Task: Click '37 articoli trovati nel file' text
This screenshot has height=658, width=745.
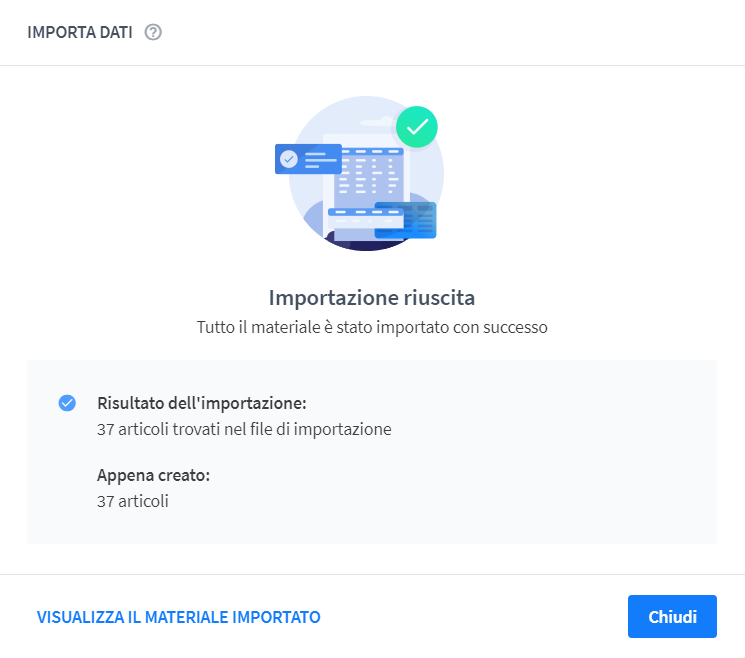Action: point(244,429)
